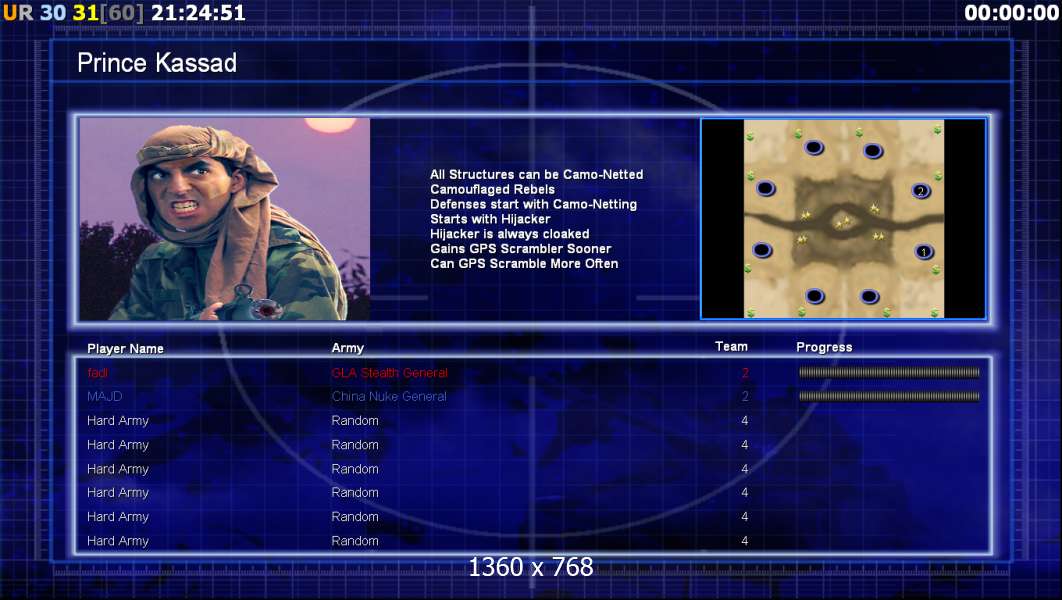Click the 'Starts with Hijacker' line

[490, 219]
